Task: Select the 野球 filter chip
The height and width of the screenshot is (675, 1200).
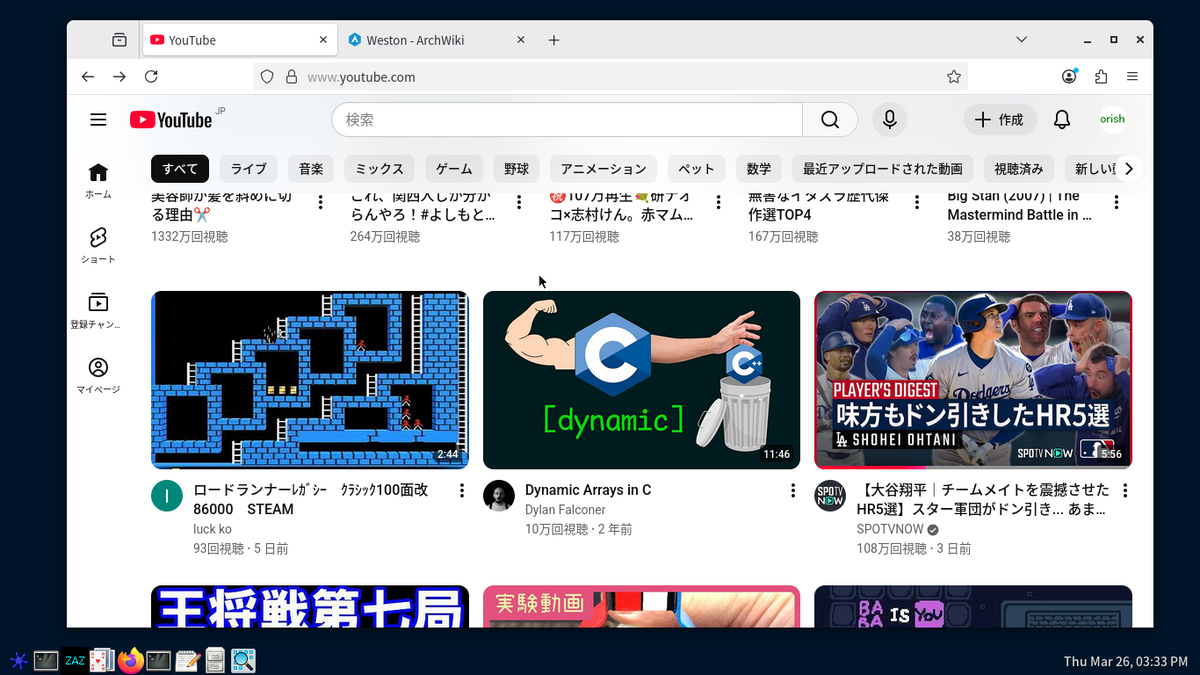Action: coord(517,169)
